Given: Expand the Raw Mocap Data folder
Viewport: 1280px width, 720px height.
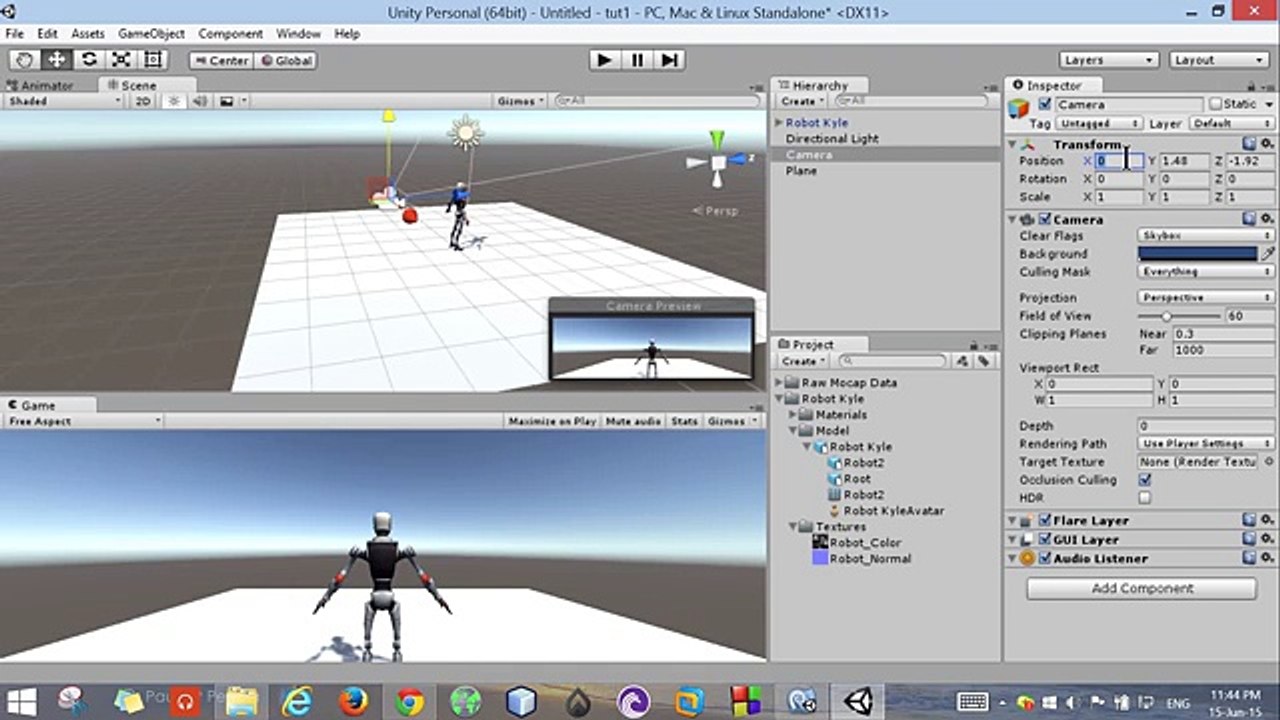Looking at the screenshot, I should 779,382.
